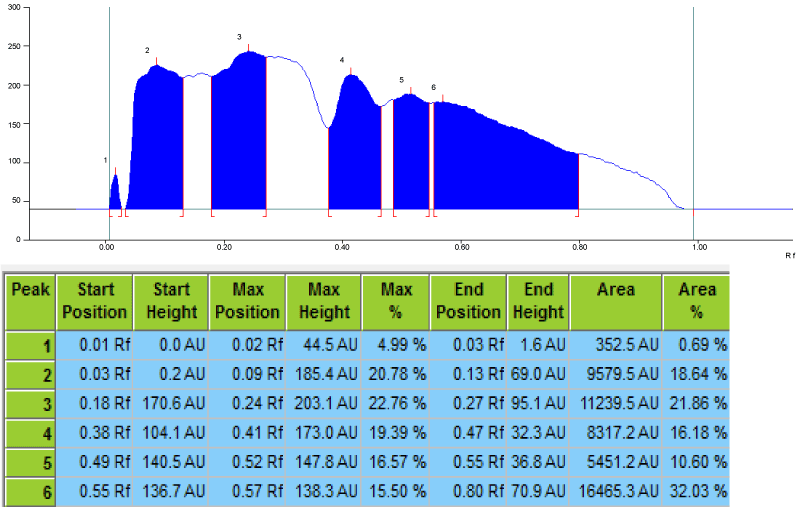800x507 pixels.
Task: Click the 9579.5 AU area cell
Action: [616, 374]
